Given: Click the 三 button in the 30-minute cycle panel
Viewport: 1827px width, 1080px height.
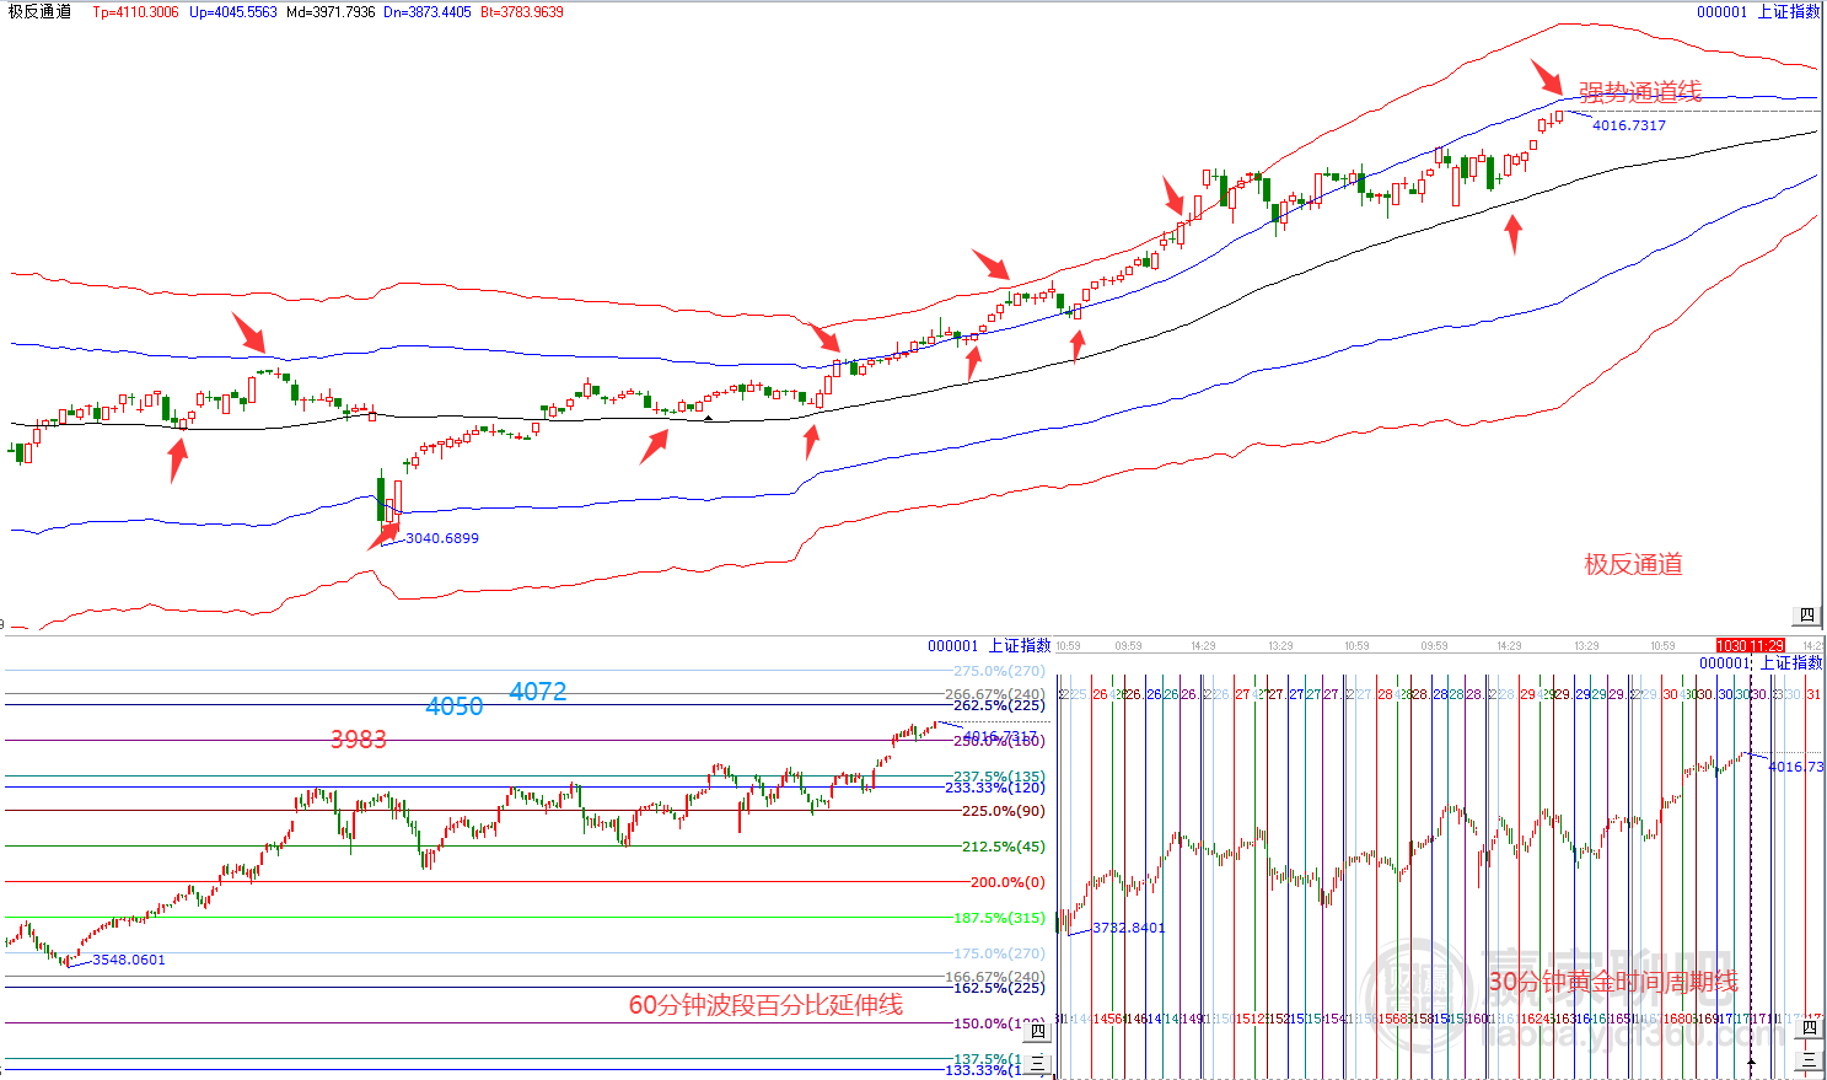Looking at the screenshot, I should pos(1809,1059).
